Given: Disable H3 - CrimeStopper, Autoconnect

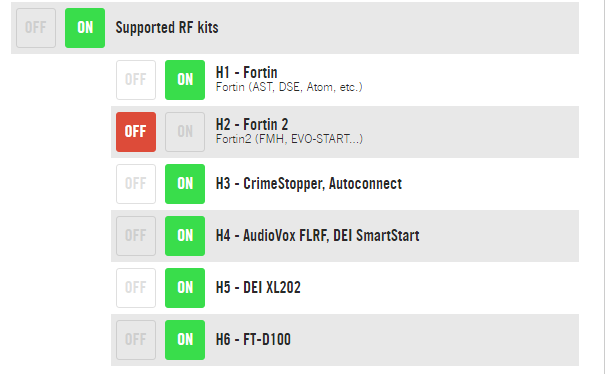Looking at the screenshot, I should 136,184.
